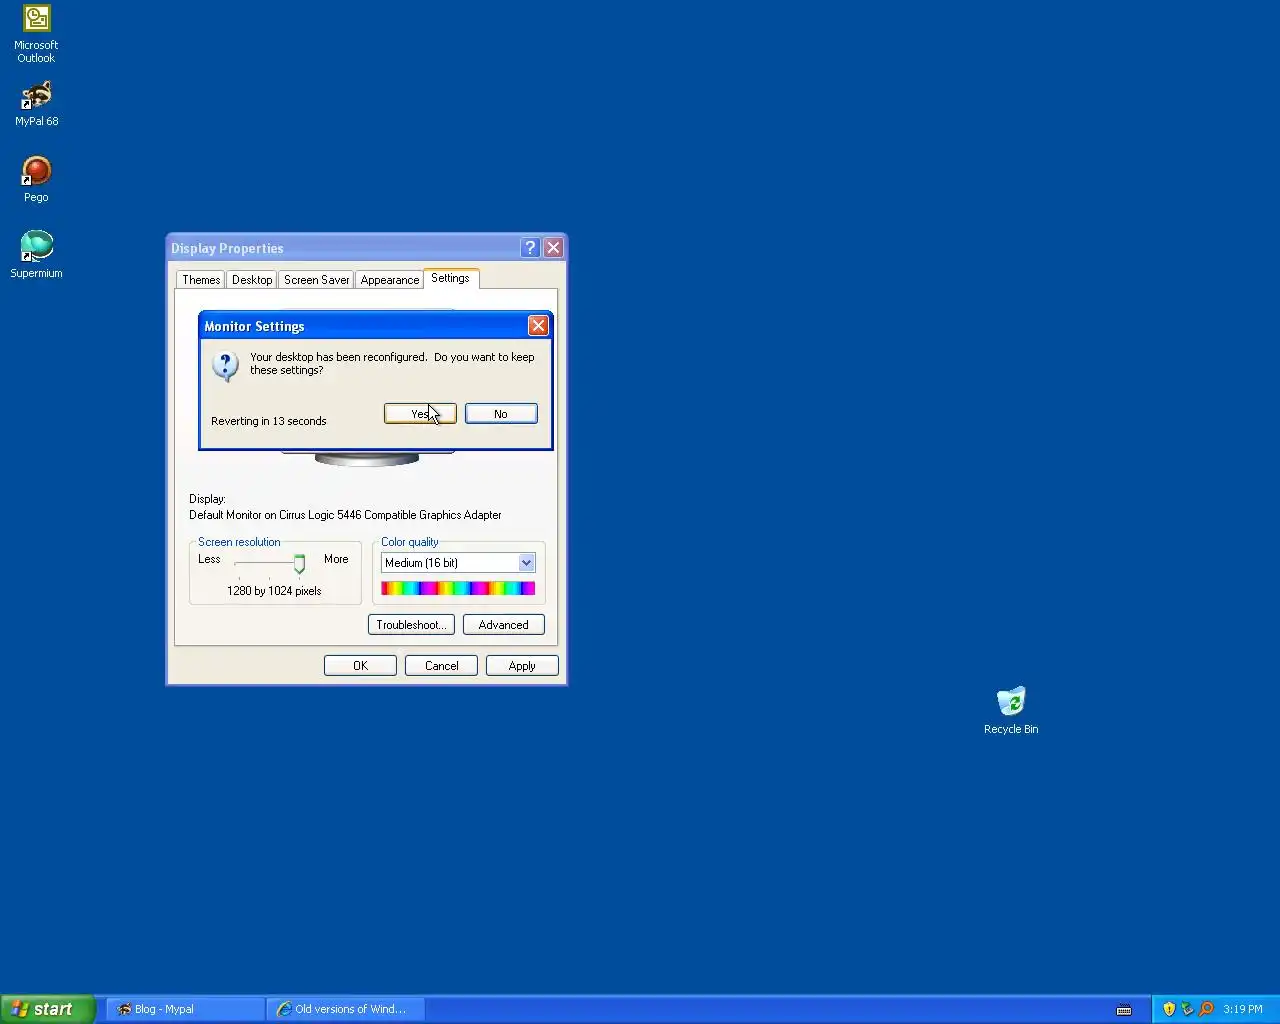1280x1024 pixels.
Task: Click the orange magnifier tray icon
Action: coord(1206,1009)
